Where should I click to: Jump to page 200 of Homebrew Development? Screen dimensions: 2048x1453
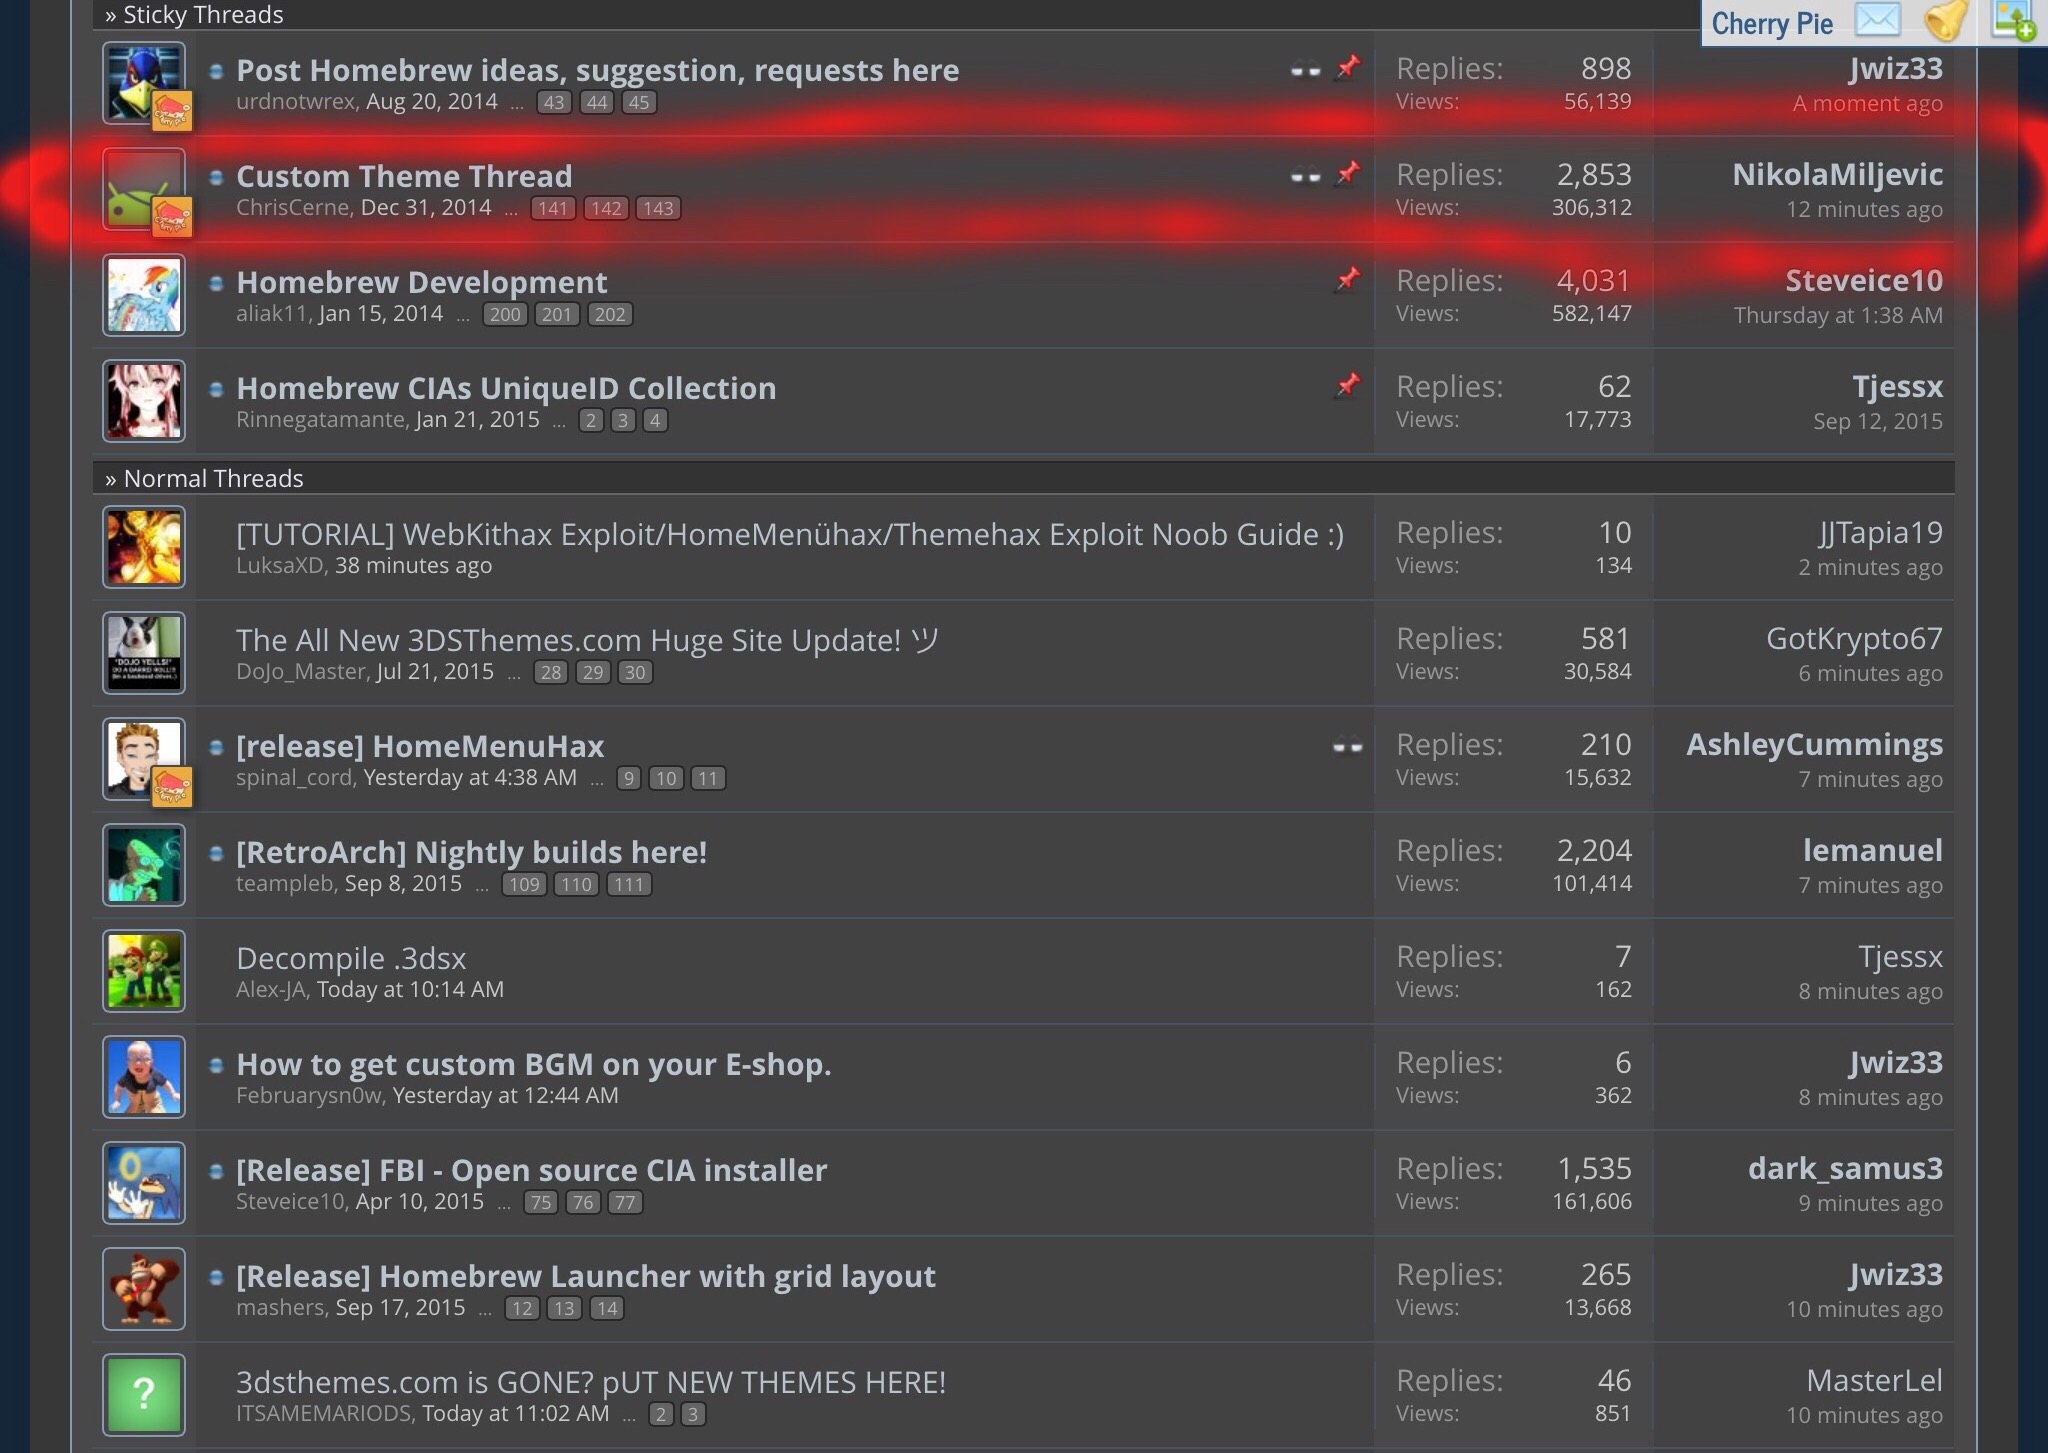505,314
